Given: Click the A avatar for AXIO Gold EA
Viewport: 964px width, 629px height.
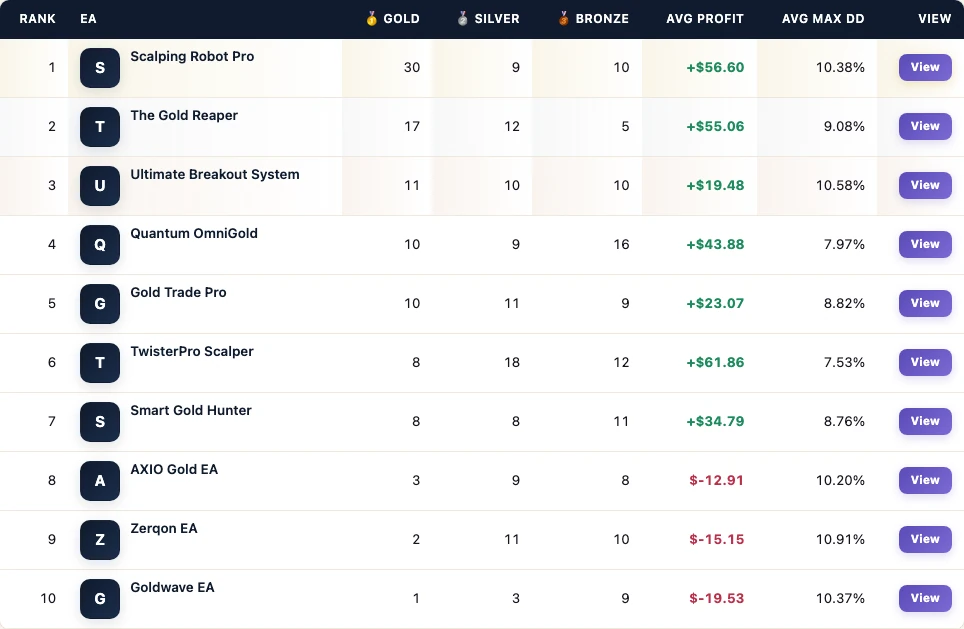Looking at the screenshot, I should 100,481.
